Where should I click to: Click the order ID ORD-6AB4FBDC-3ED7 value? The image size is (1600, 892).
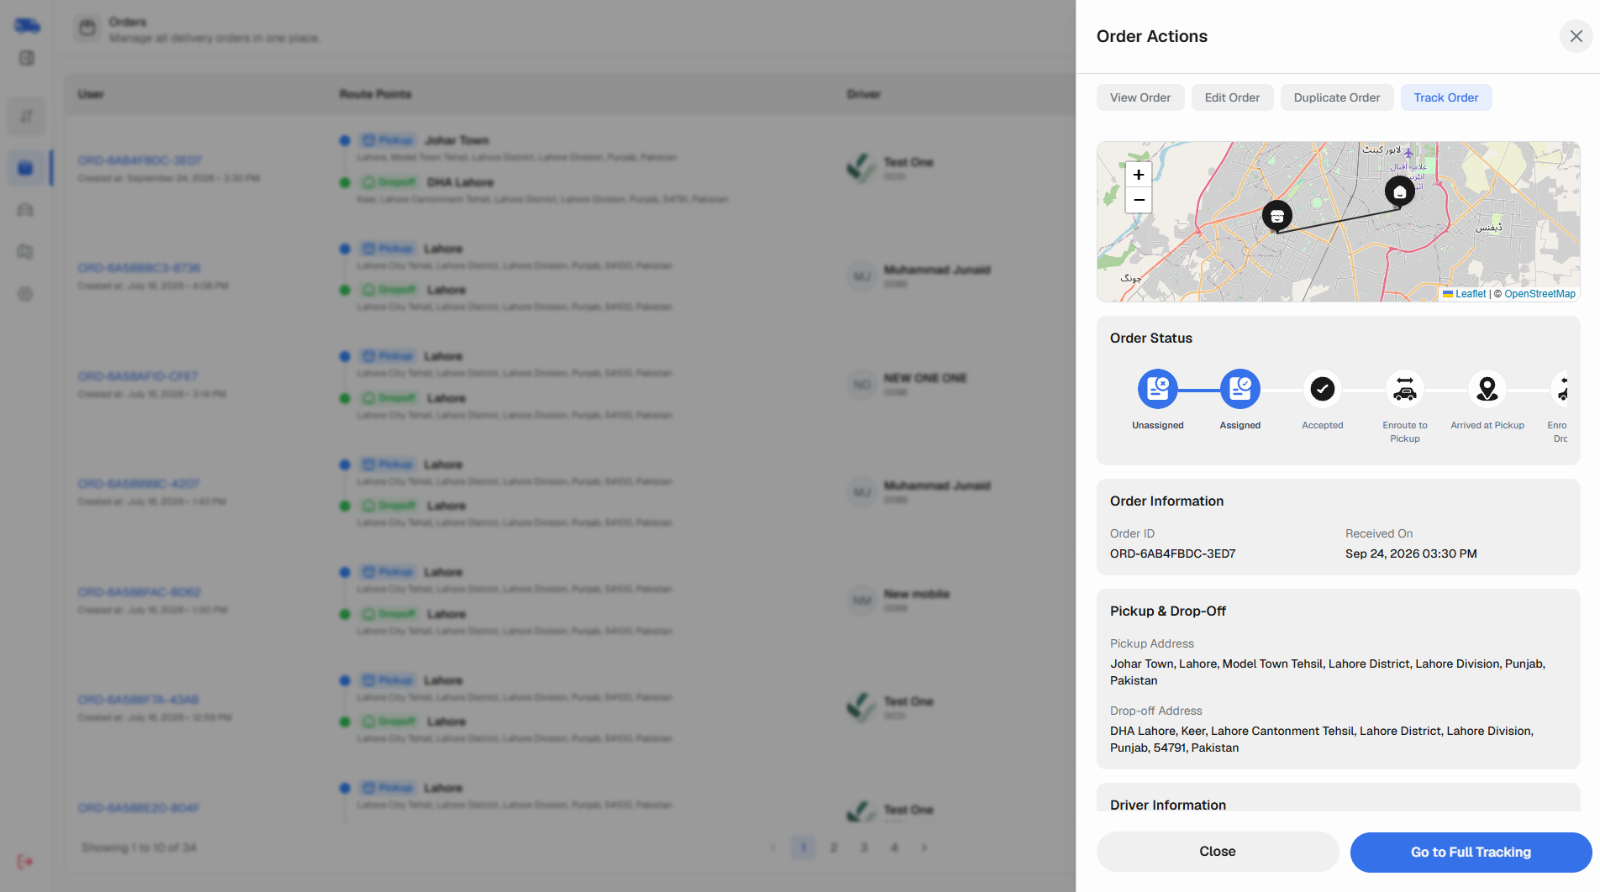1173,554
